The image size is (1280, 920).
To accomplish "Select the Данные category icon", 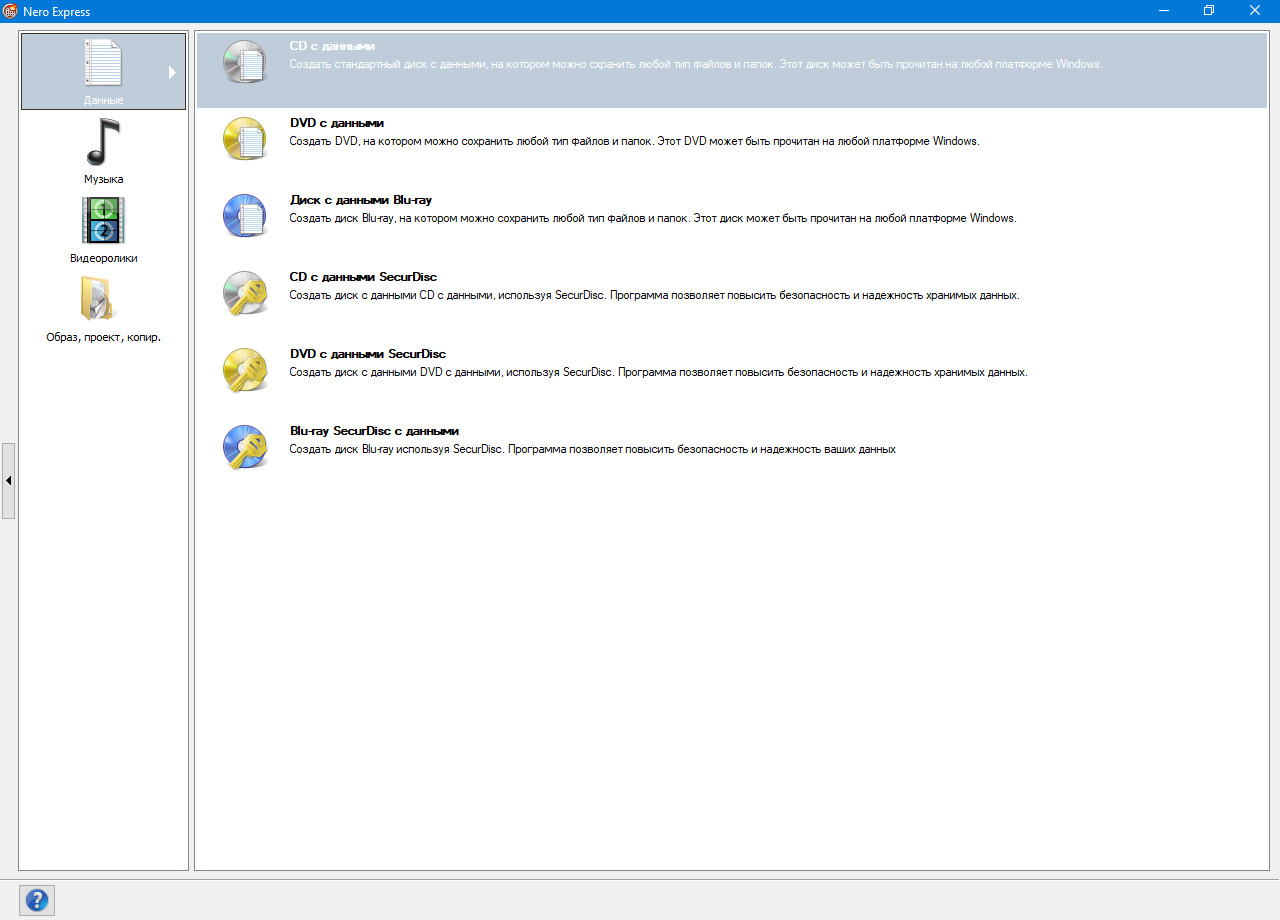I will 103,63.
